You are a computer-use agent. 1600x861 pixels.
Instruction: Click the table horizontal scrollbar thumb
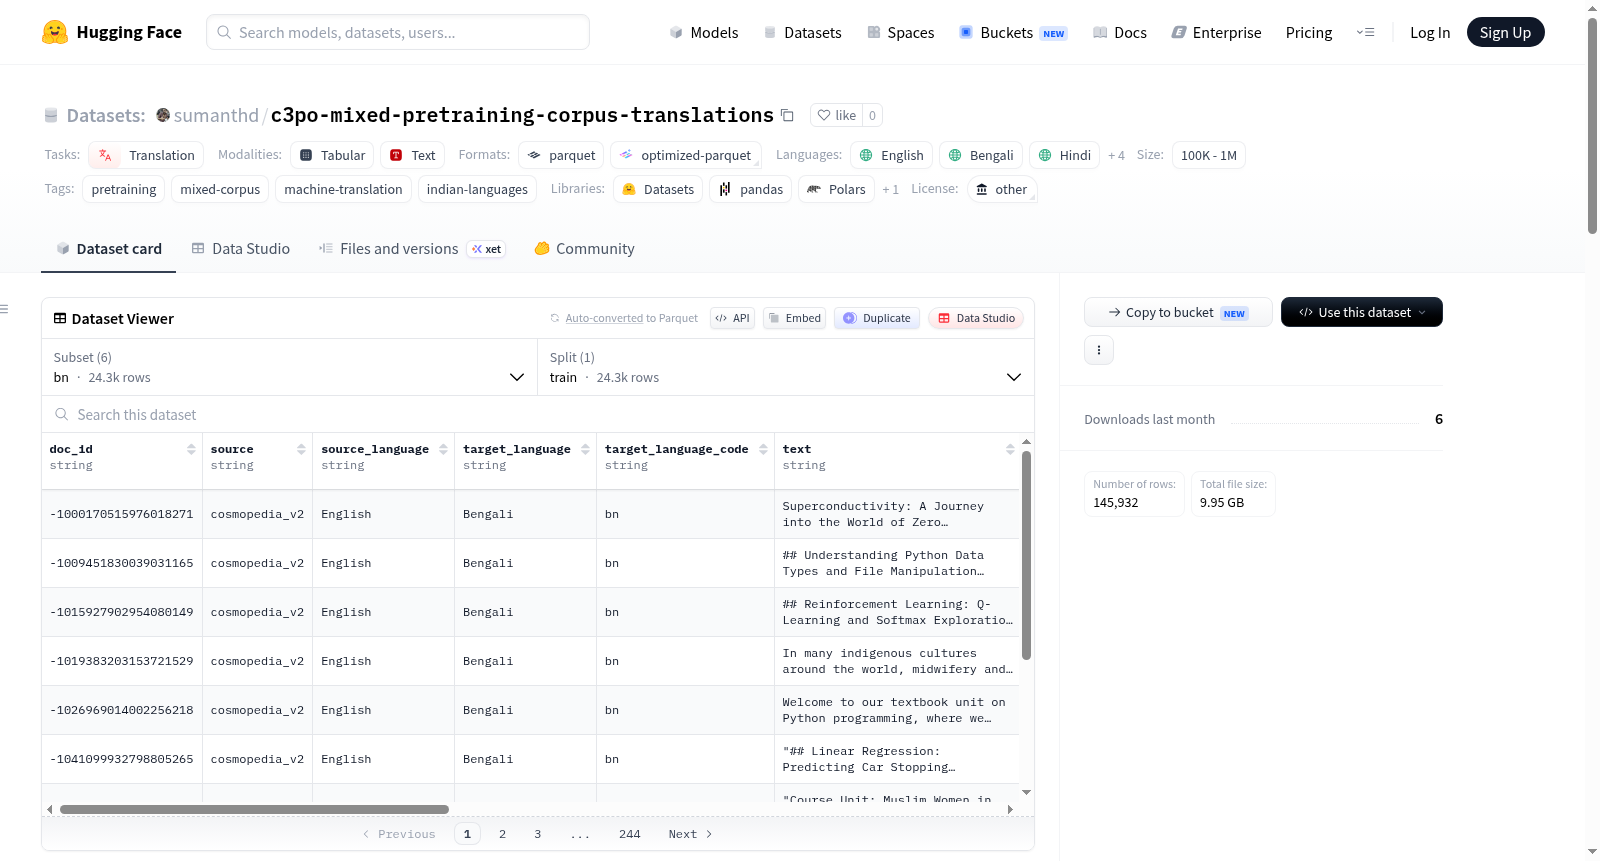[254, 809]
